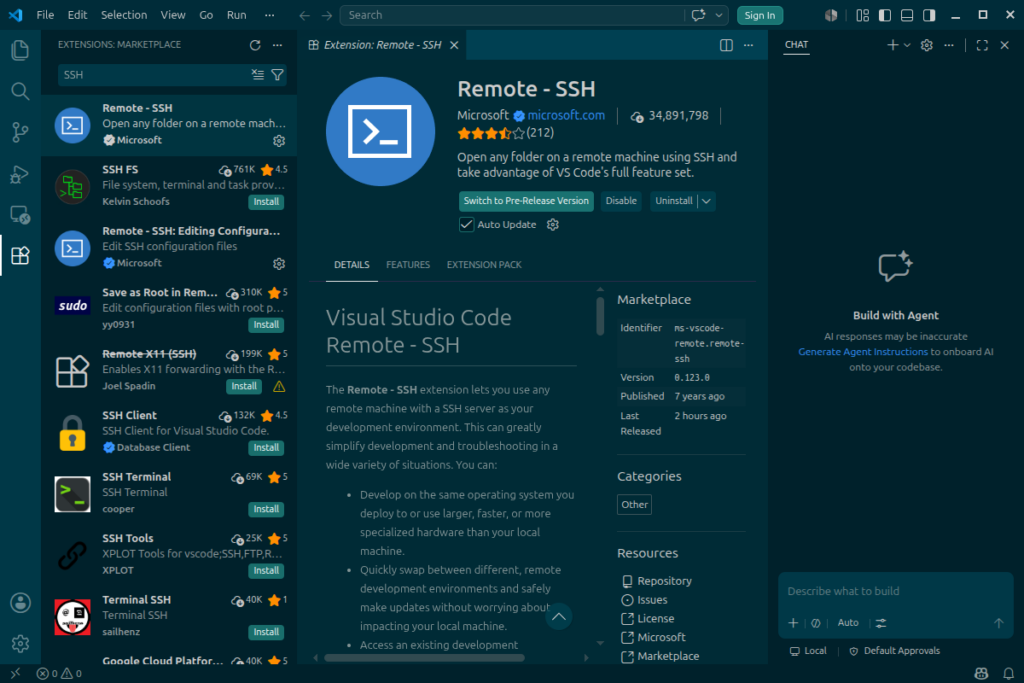Screen dimensions: 1024x683
Task: Open extensions view more actions menu
Action: 278,45
